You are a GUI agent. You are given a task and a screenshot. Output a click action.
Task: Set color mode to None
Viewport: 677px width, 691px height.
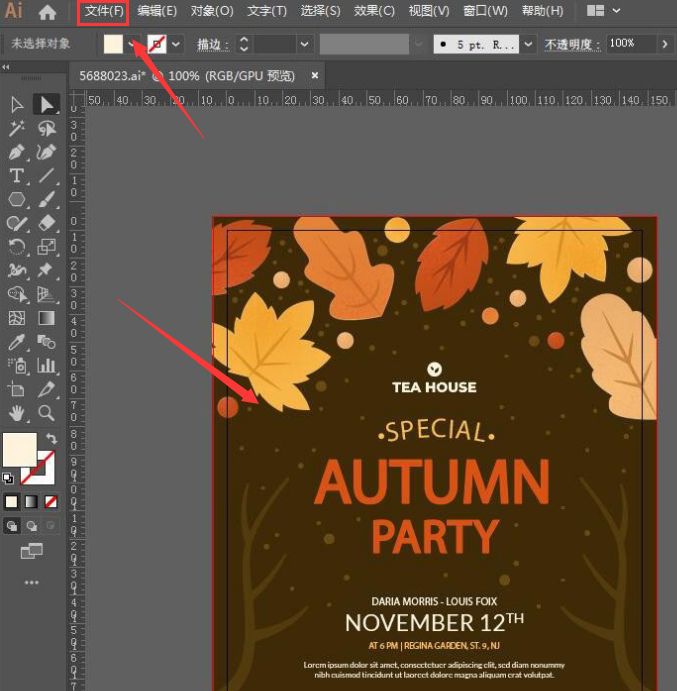50,501
